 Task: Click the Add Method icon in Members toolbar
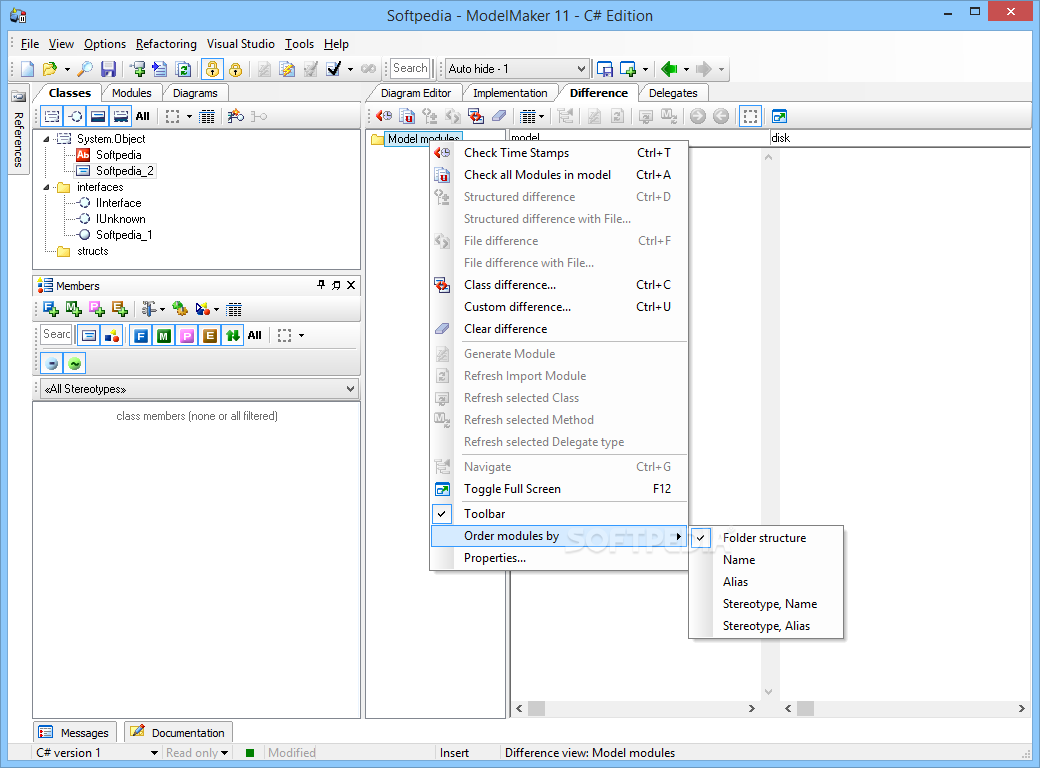pos(74,308)
